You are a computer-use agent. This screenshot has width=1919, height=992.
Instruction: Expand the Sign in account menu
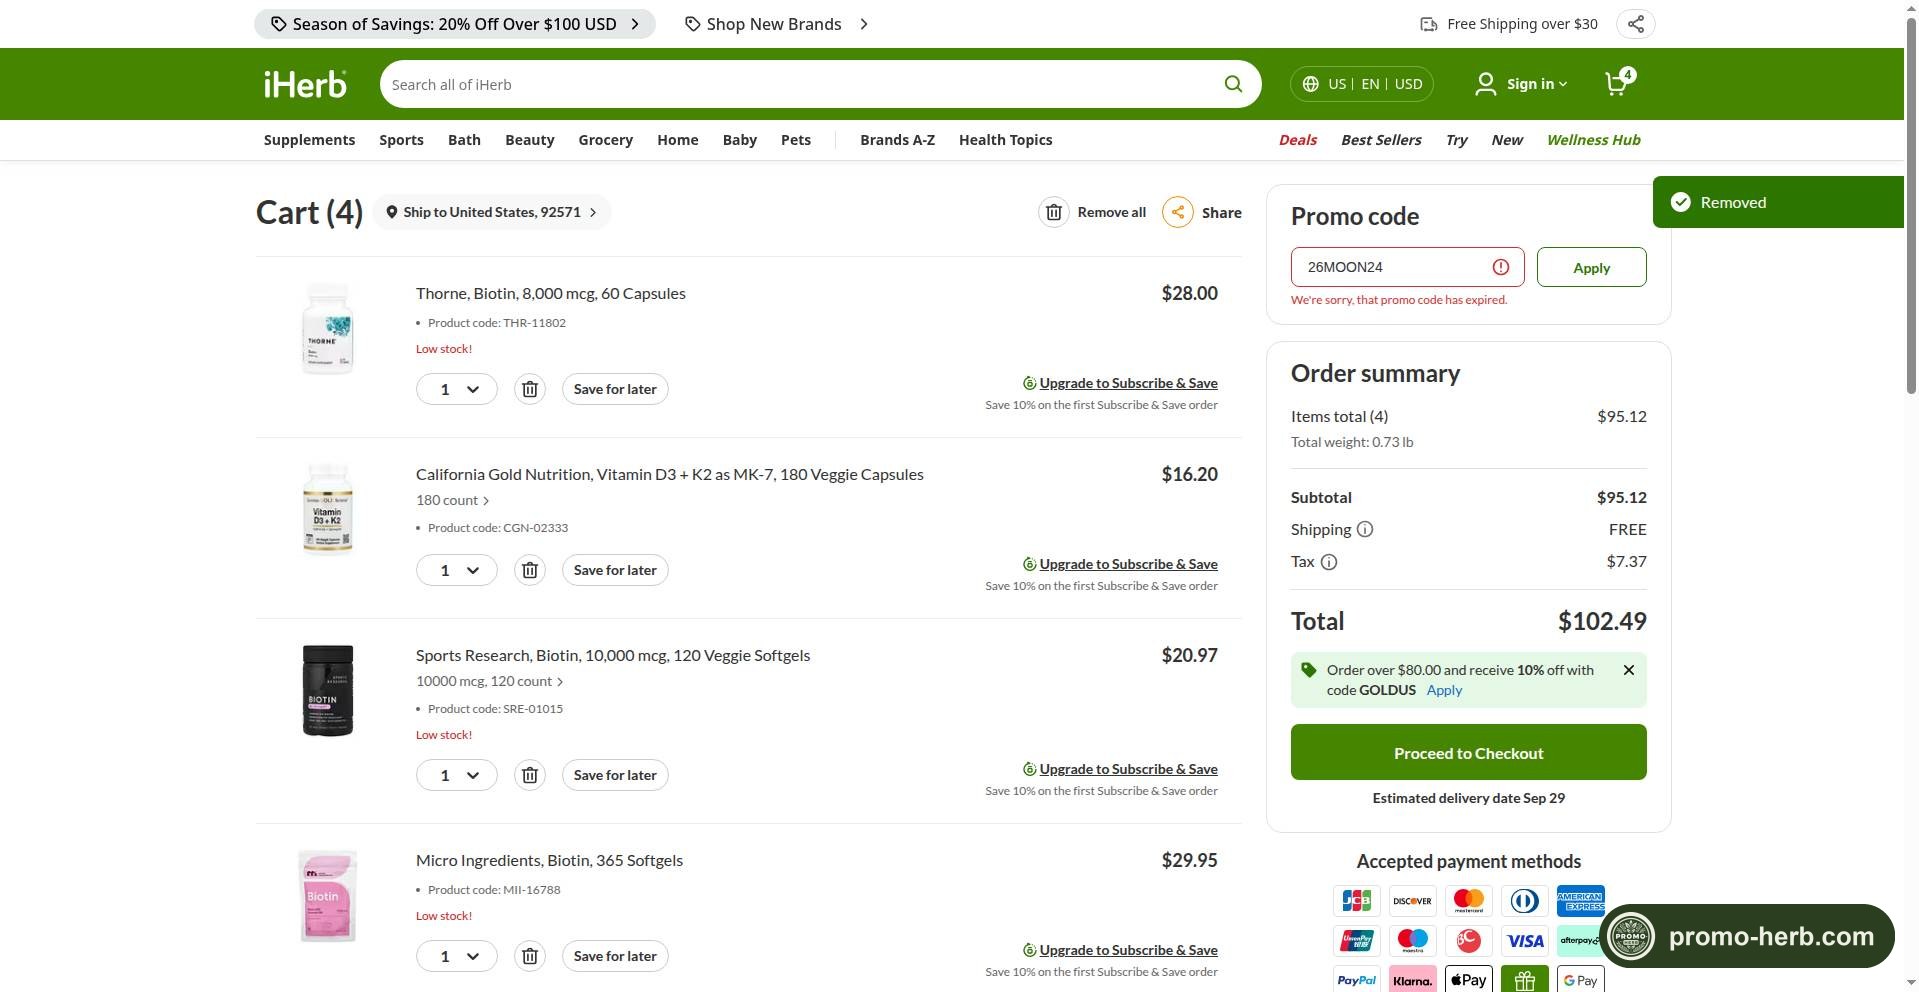pos(1521,84)
